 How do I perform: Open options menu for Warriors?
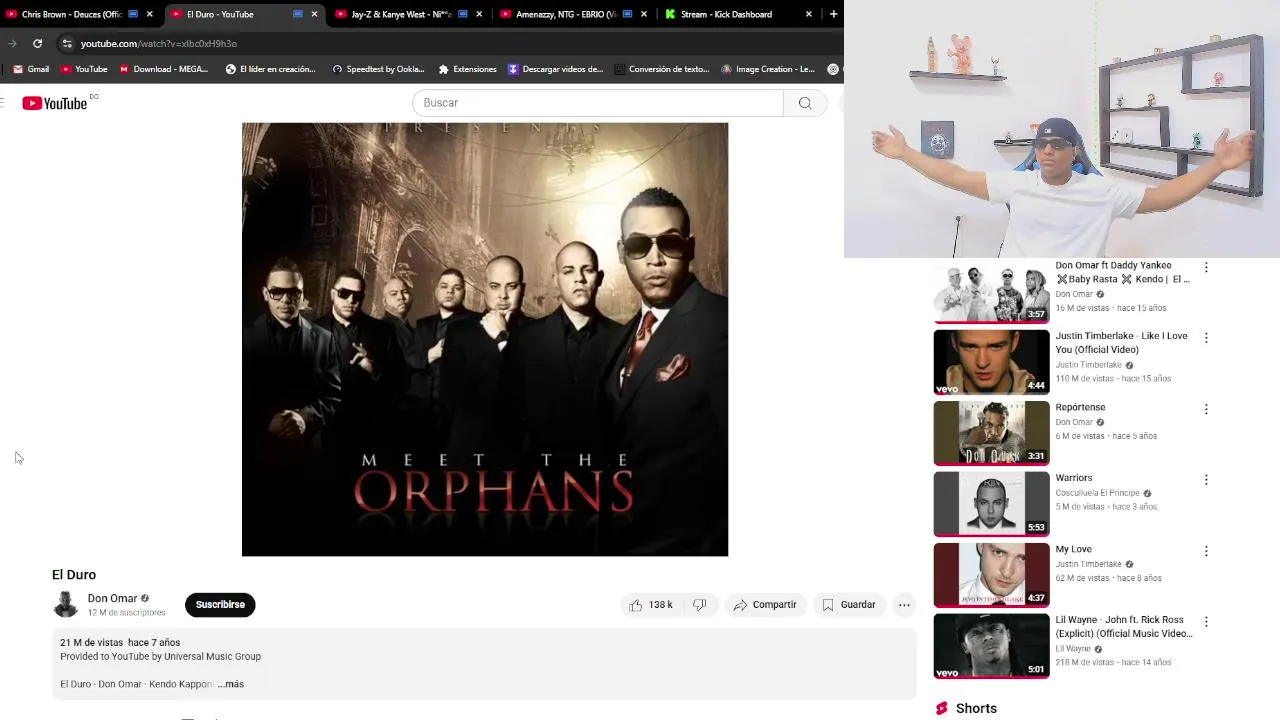[1206, 480]
